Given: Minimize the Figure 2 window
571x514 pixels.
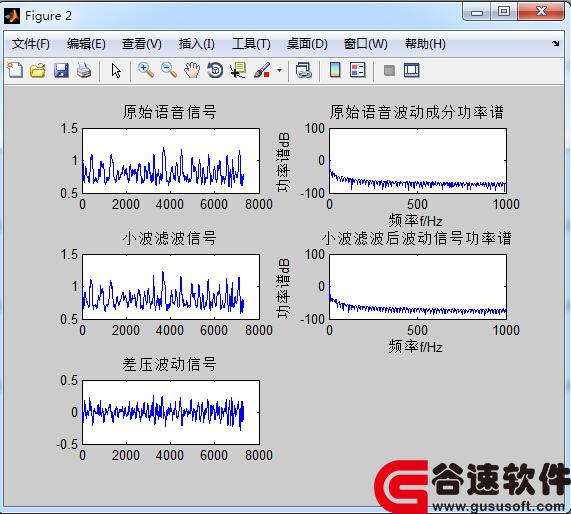Looking at the screenshot, I should point(477,12).
